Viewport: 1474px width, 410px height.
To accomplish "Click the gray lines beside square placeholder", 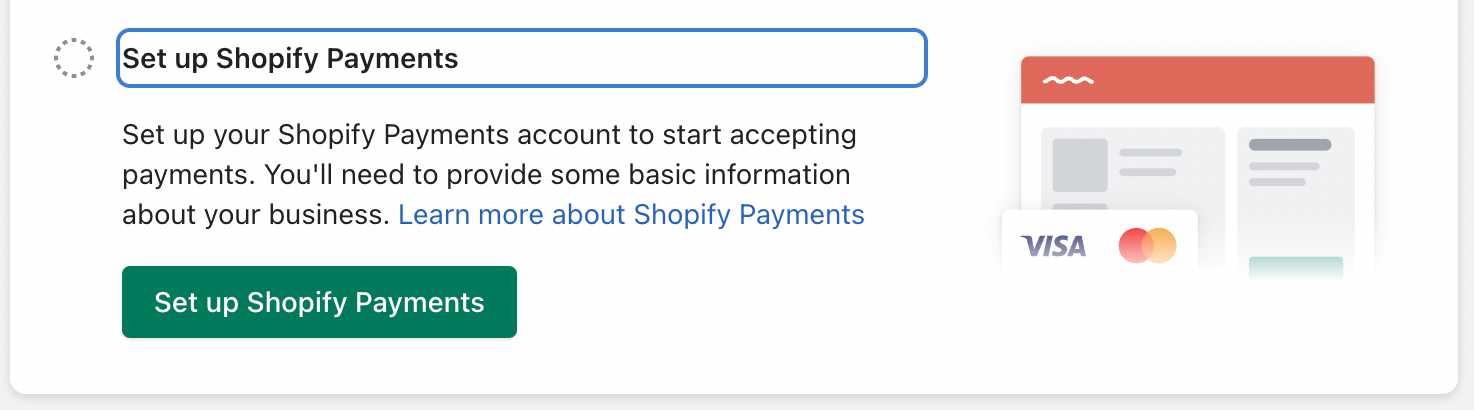I will (x=1150, y=162).
